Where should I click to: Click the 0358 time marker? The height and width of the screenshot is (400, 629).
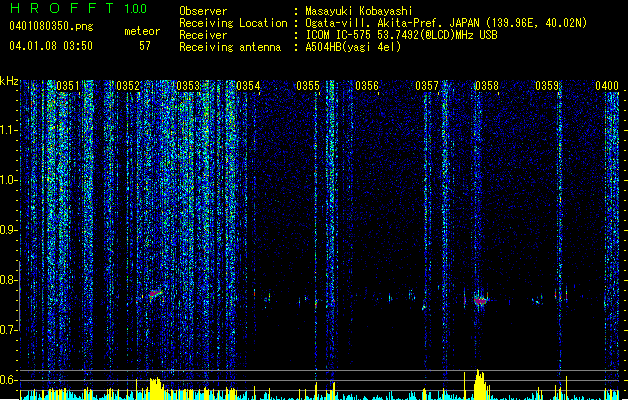[487, 86]
